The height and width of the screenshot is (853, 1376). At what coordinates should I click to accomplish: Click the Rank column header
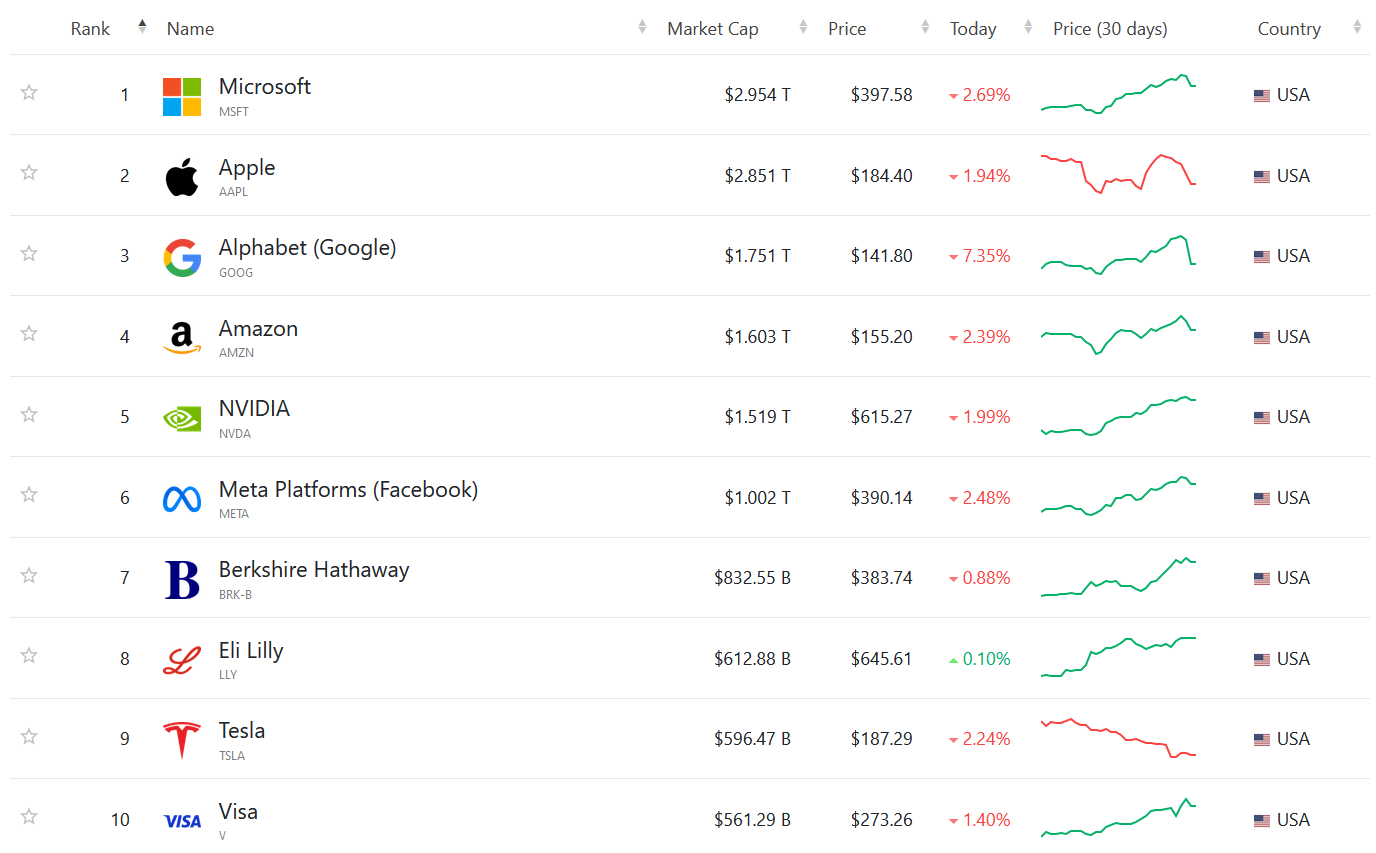(x=91, y=29)
